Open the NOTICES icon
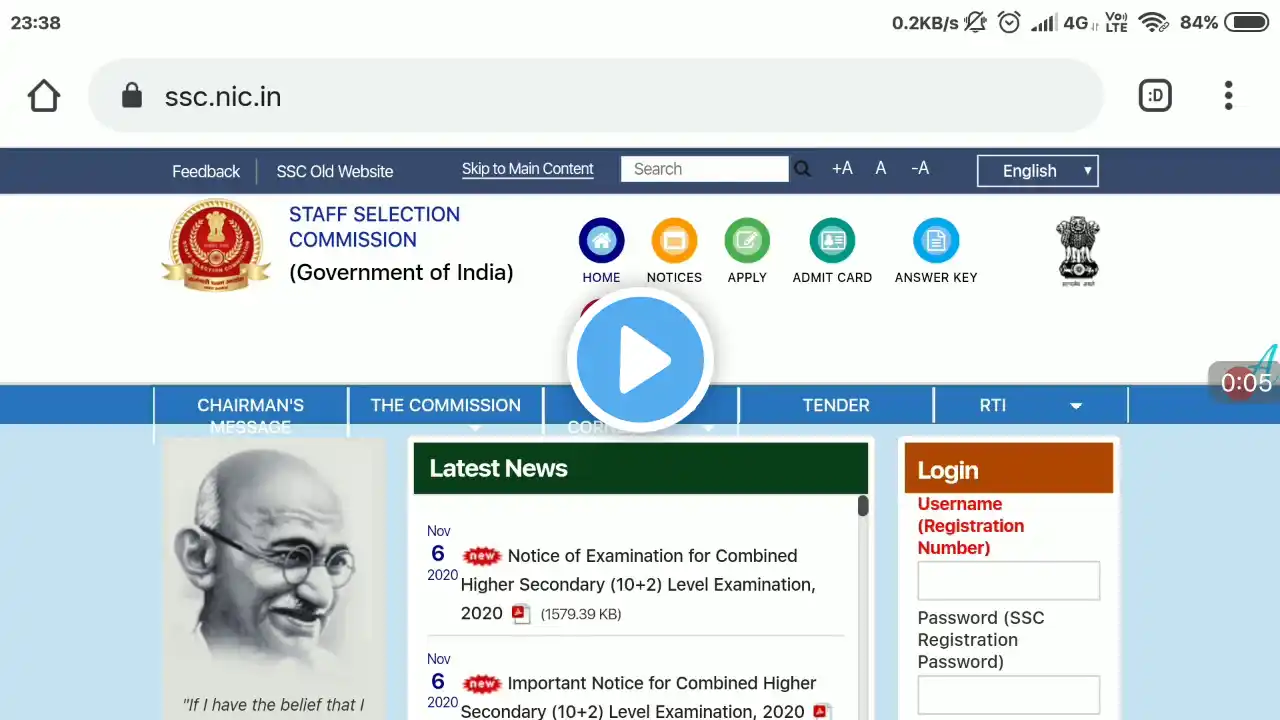The width and height of the screenshot is (1280, 720). point(674,241)
